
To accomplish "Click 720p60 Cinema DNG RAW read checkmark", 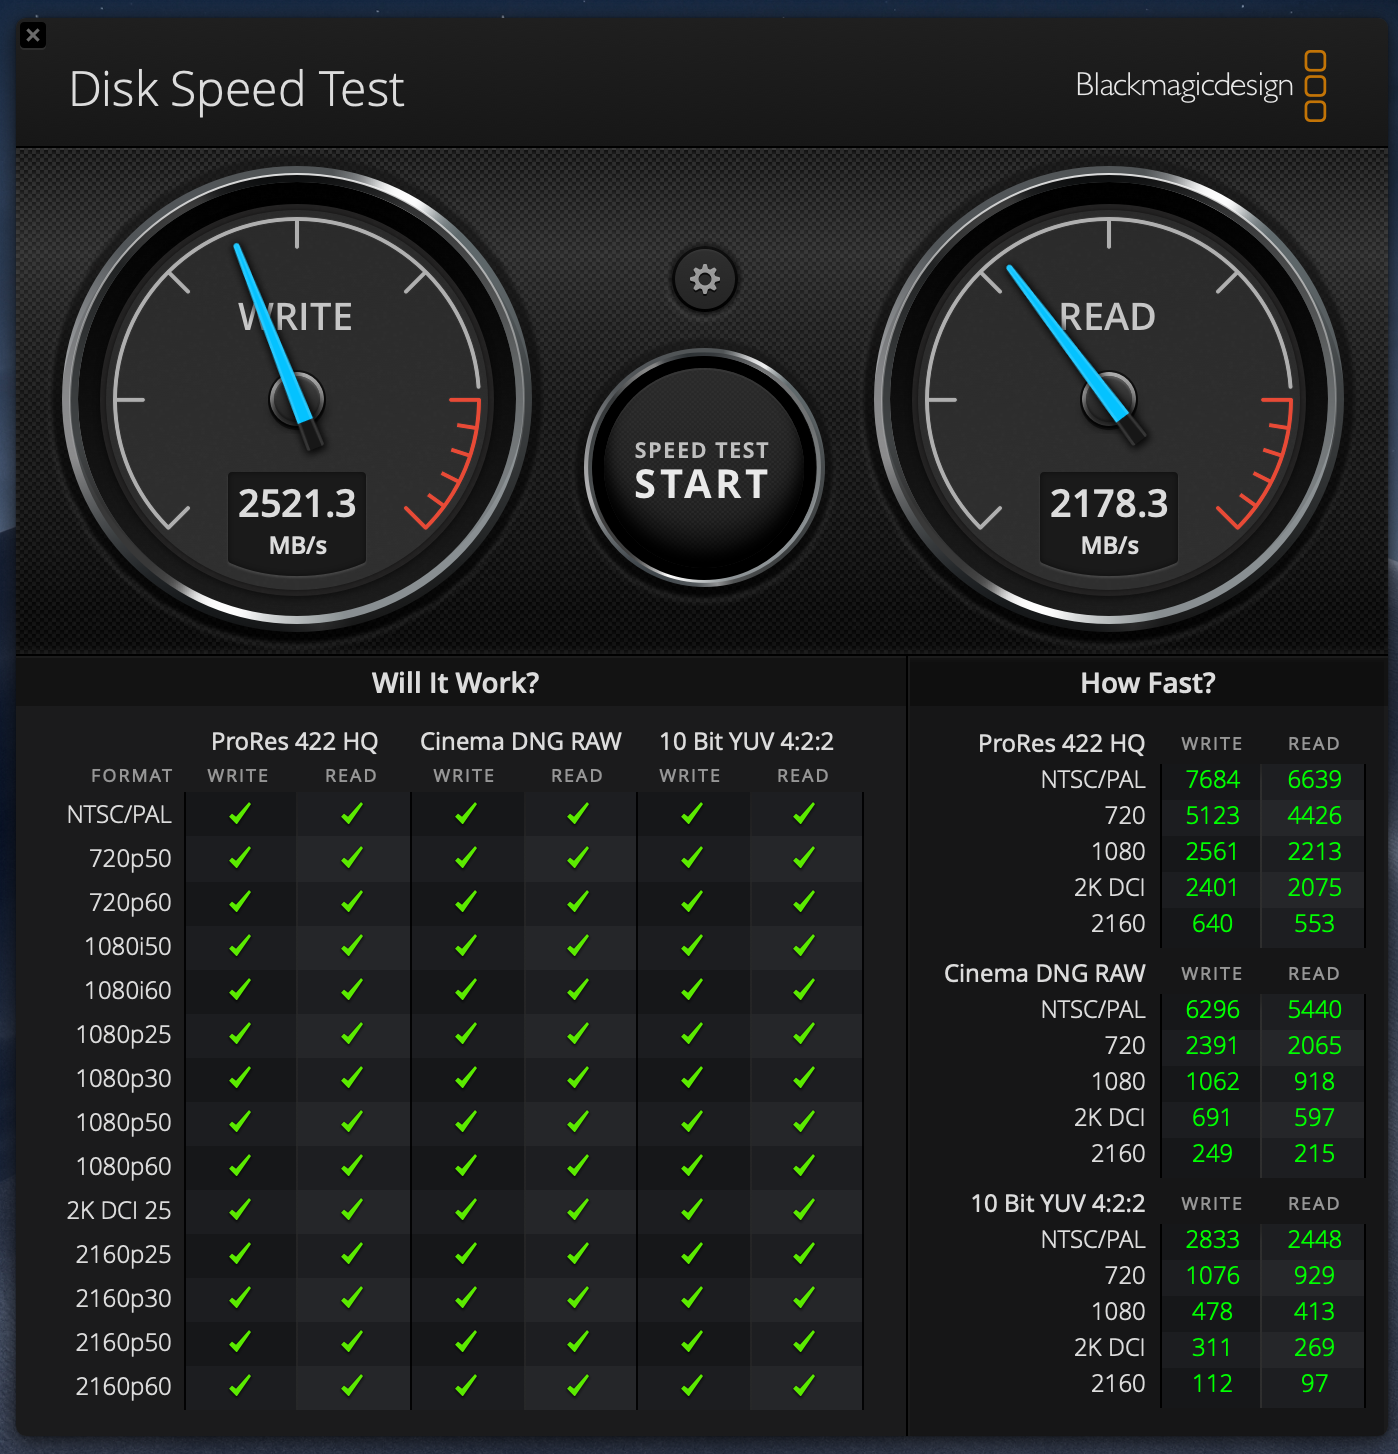I will (578, 902).
